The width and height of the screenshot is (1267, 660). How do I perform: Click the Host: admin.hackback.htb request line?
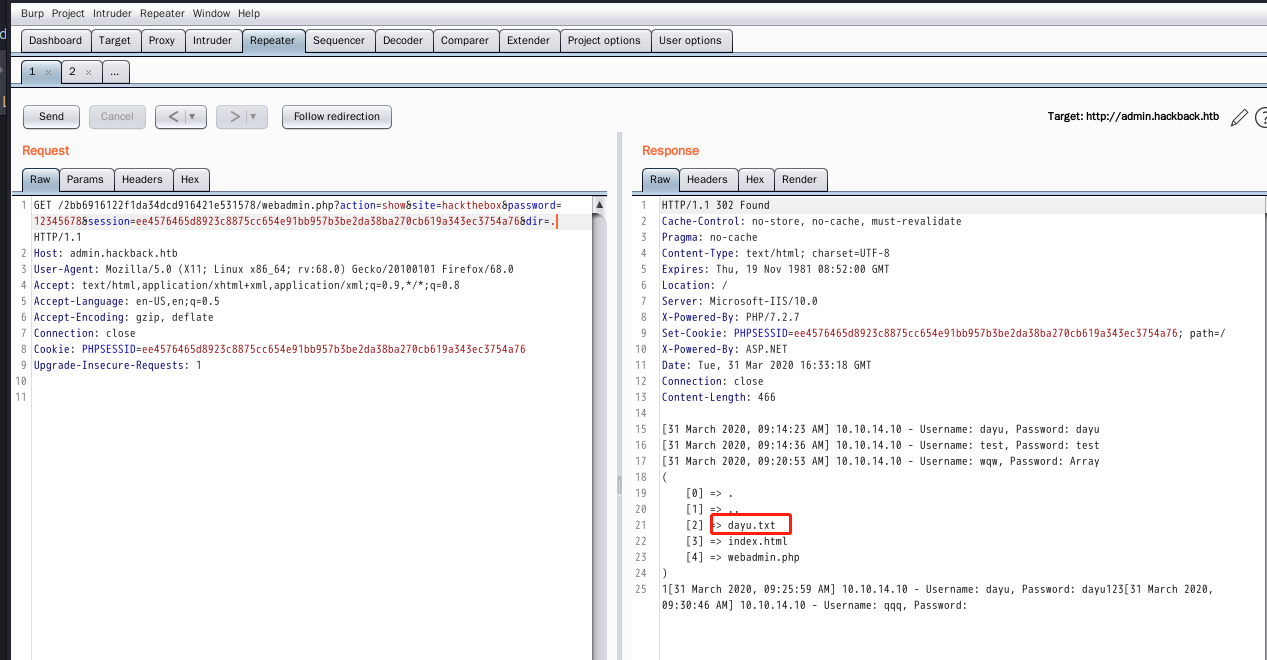pyautogui.click(x=105, y=253)
